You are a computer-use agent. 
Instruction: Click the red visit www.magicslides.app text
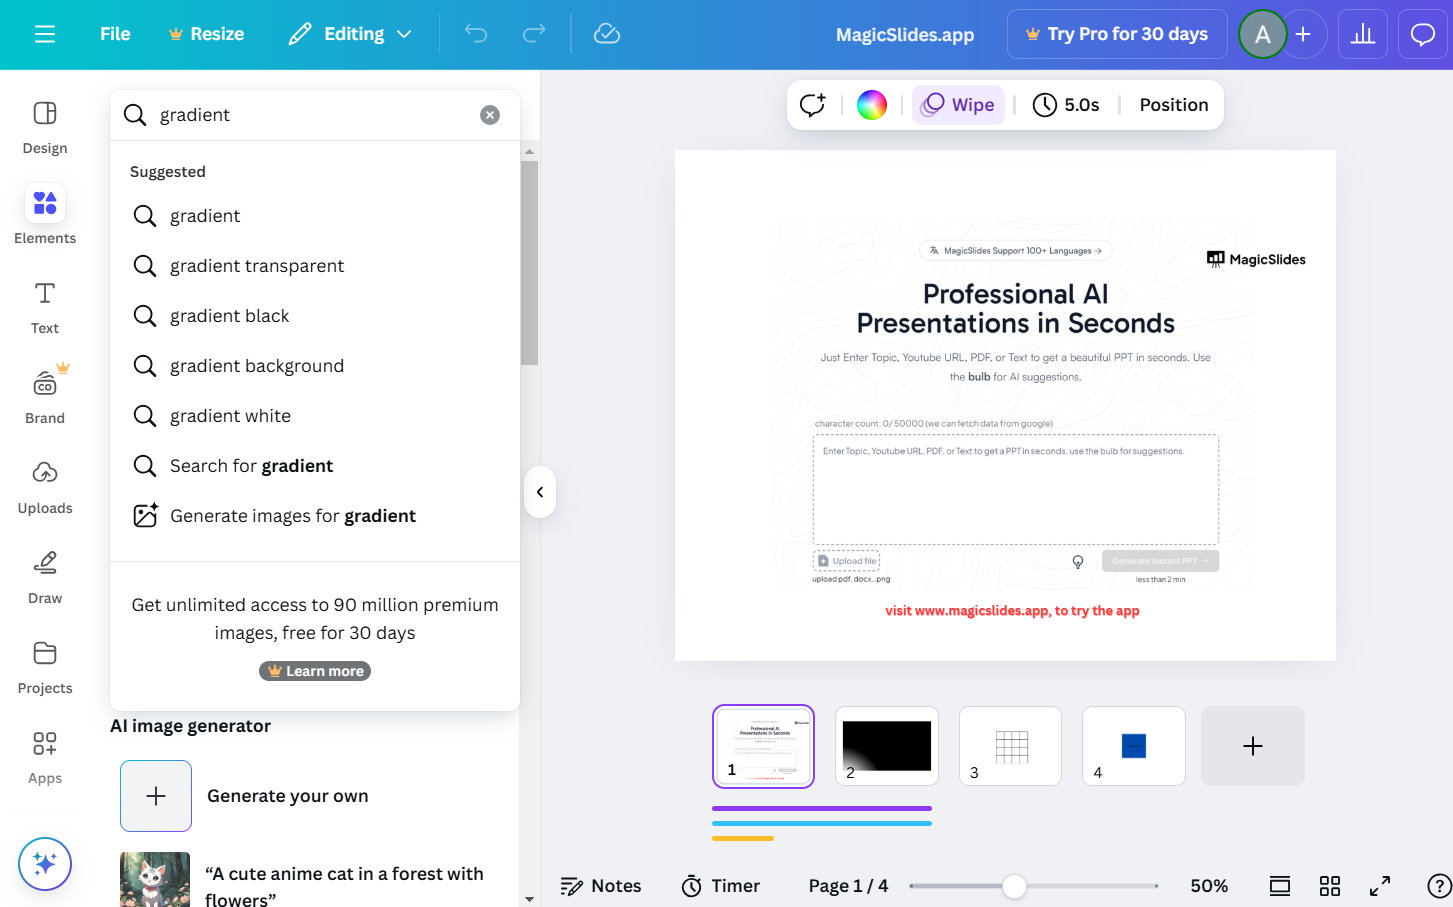[1012, 611]
